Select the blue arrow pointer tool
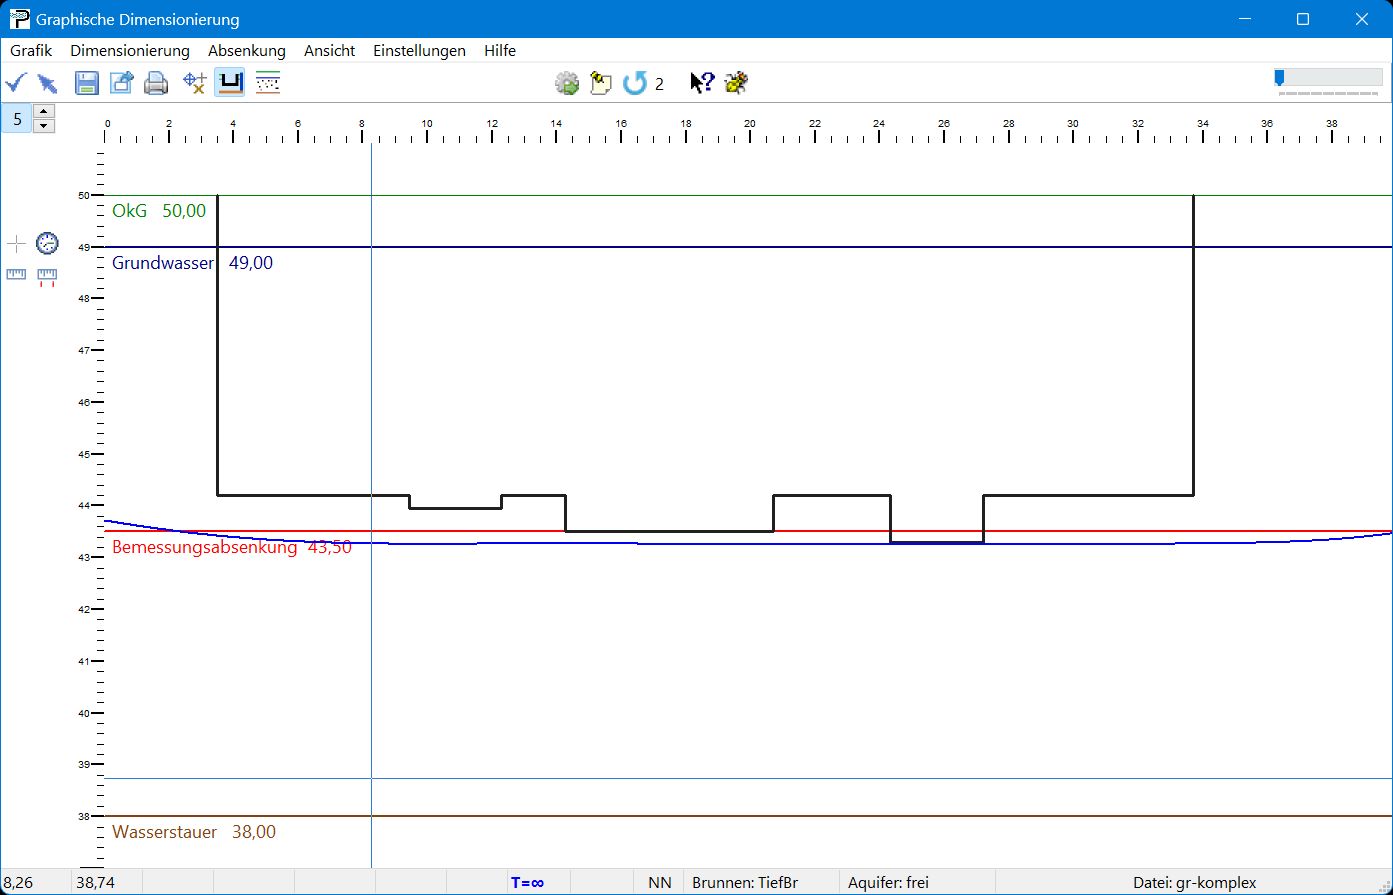1393x895 pixels. click(46, 83)
